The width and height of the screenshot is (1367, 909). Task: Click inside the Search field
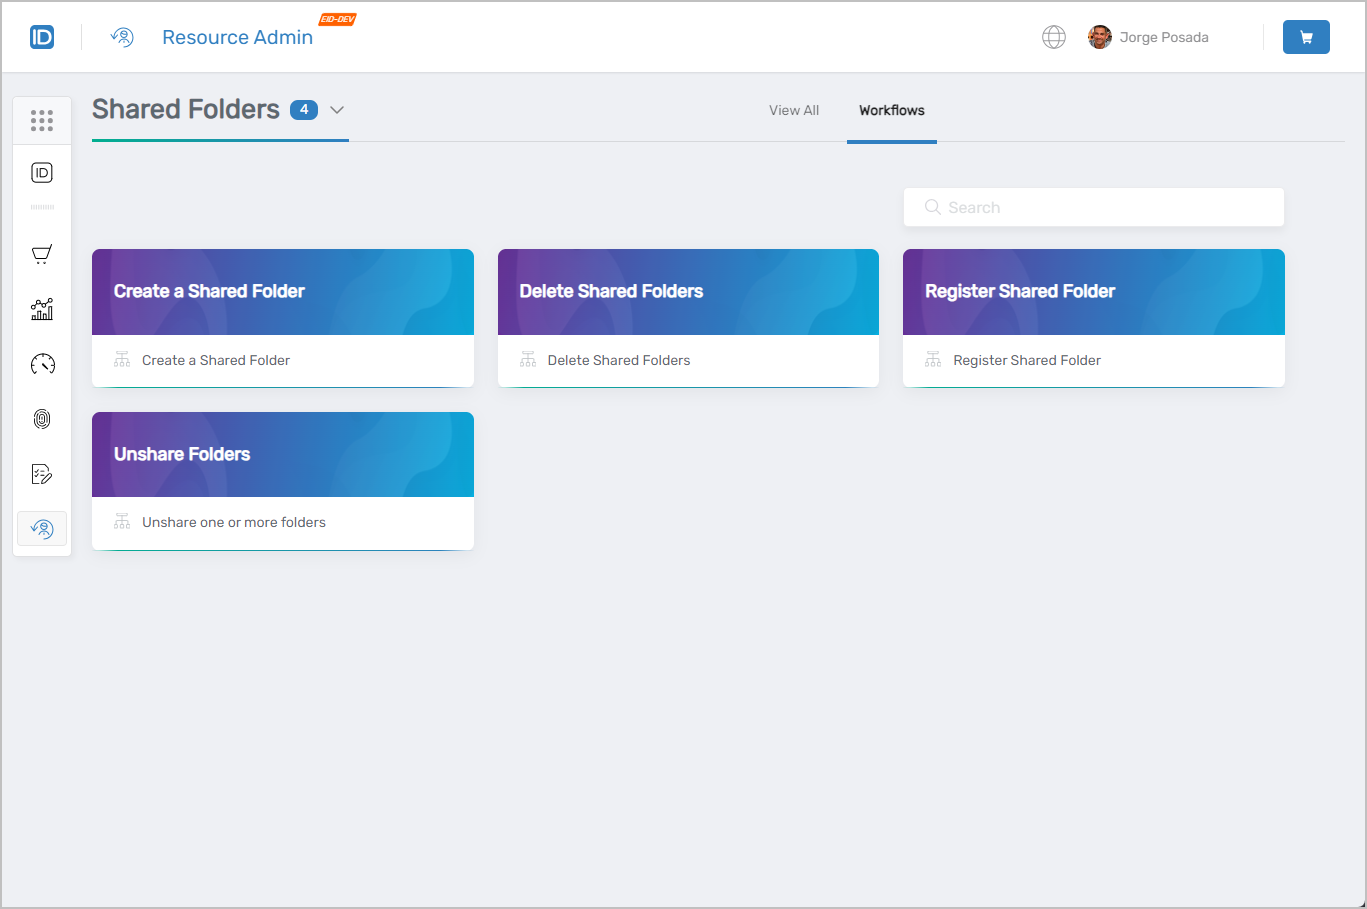[1093, 207]
